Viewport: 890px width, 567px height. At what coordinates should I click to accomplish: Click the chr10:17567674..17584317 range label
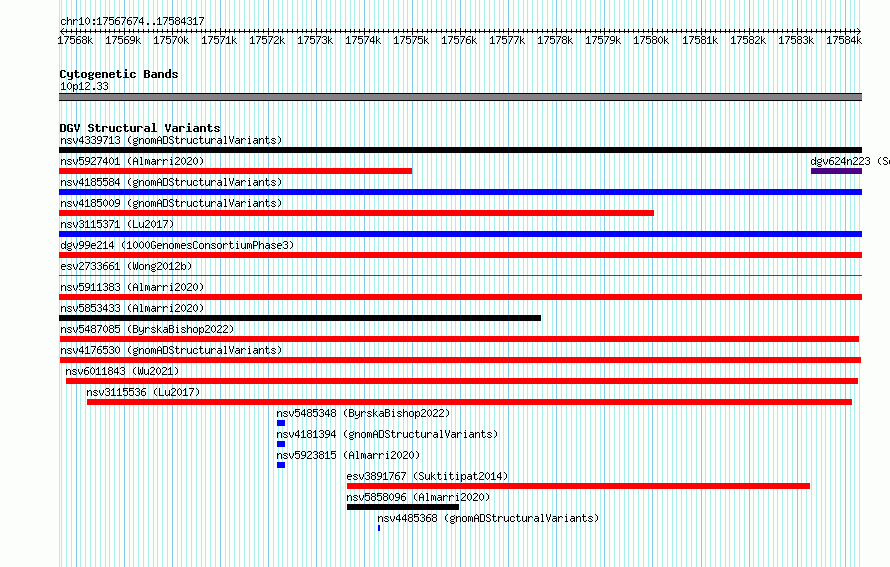coord(132,21)
